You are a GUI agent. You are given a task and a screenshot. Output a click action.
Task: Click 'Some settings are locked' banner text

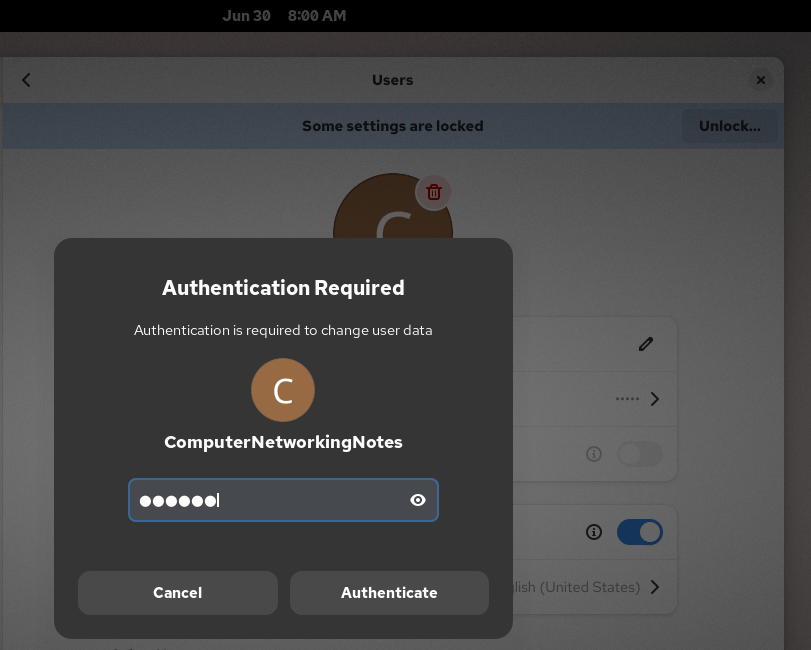pyautogui.click(x=393, y=126)
